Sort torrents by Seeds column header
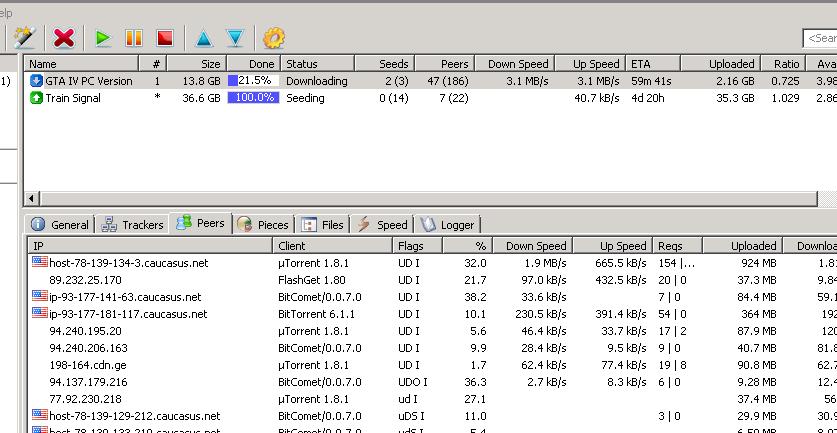Image resolution: width=837 pixels, height=433 pixels. [x=385, y=64]
